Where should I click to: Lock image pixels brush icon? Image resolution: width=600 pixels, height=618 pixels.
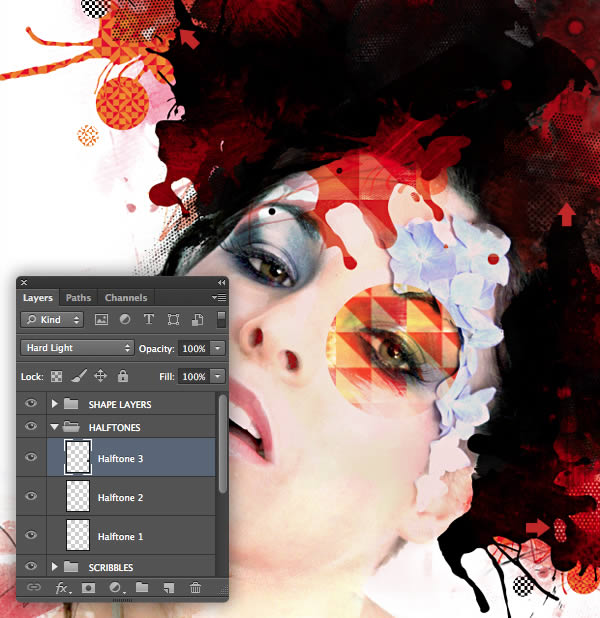(79, 376)
